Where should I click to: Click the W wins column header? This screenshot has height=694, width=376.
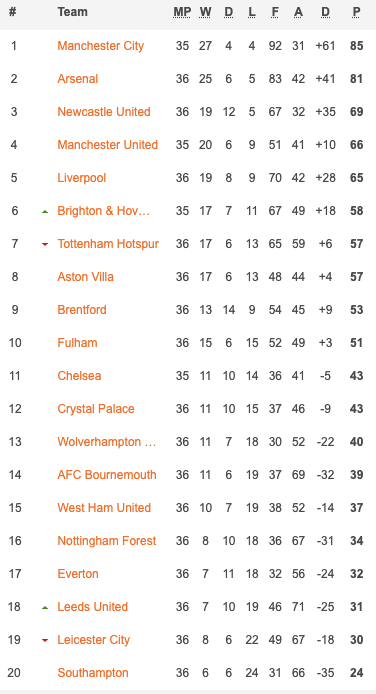pyautogui.click(x=205, y=12)
